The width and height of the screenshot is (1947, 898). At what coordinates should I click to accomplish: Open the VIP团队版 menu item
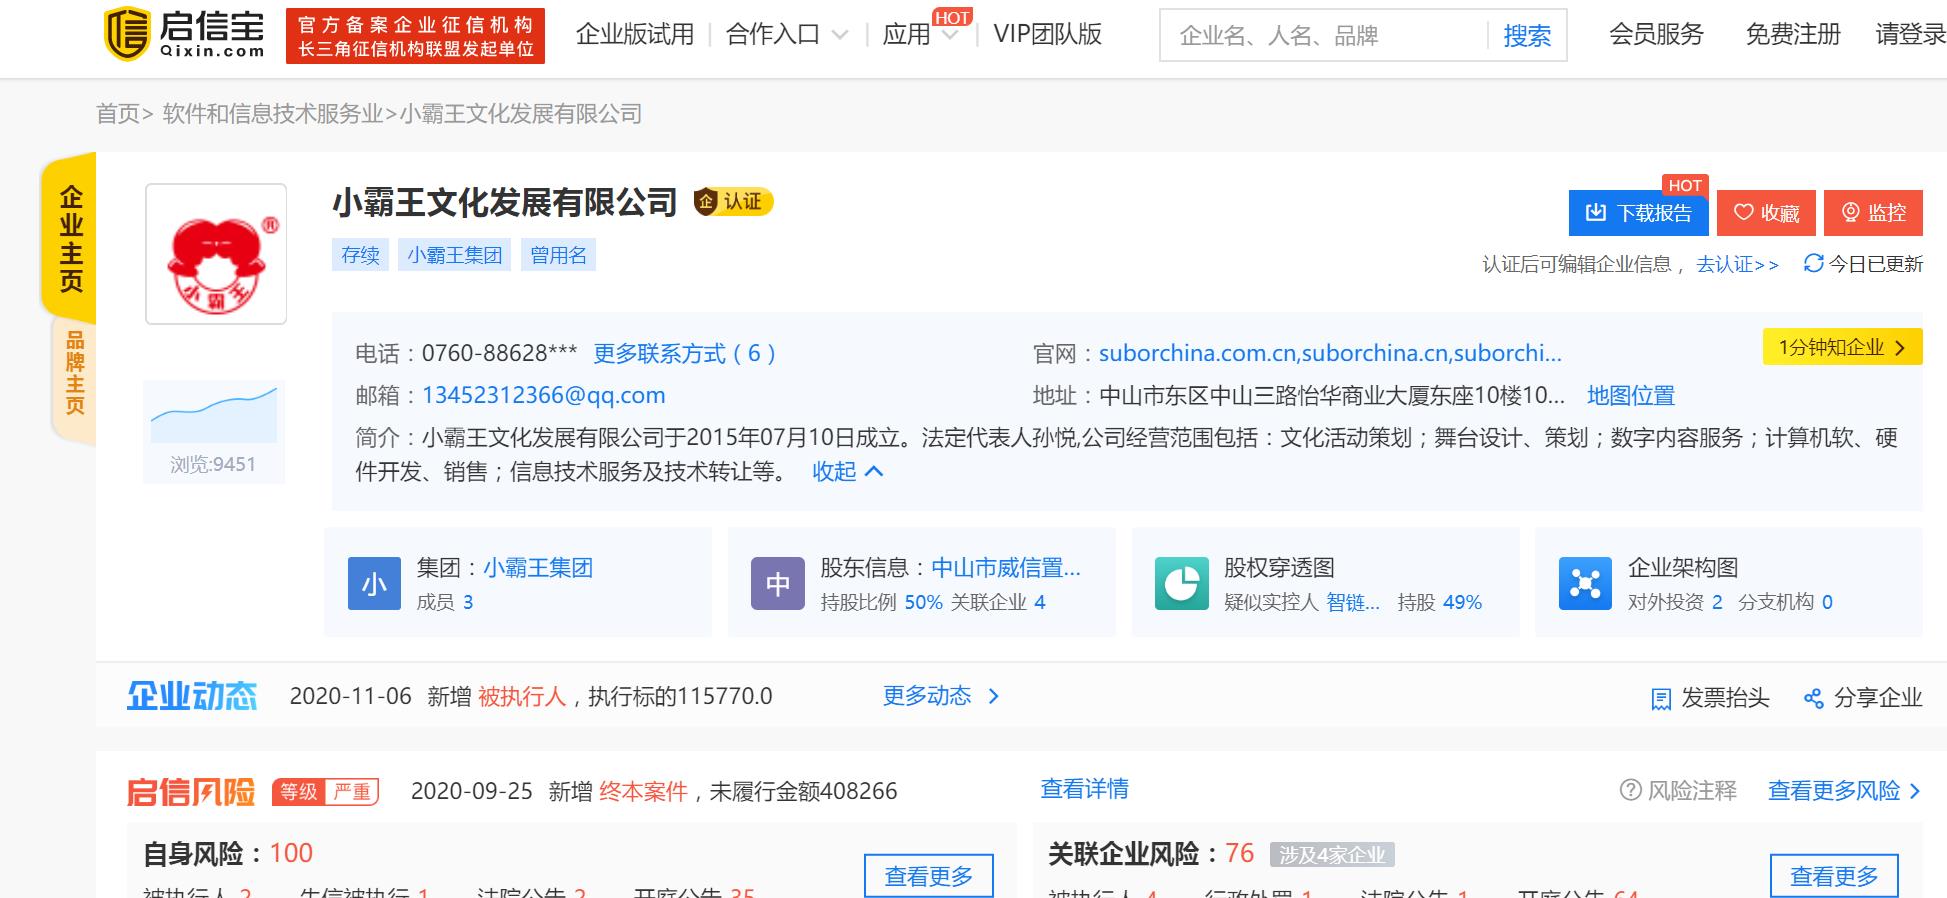1047,35
